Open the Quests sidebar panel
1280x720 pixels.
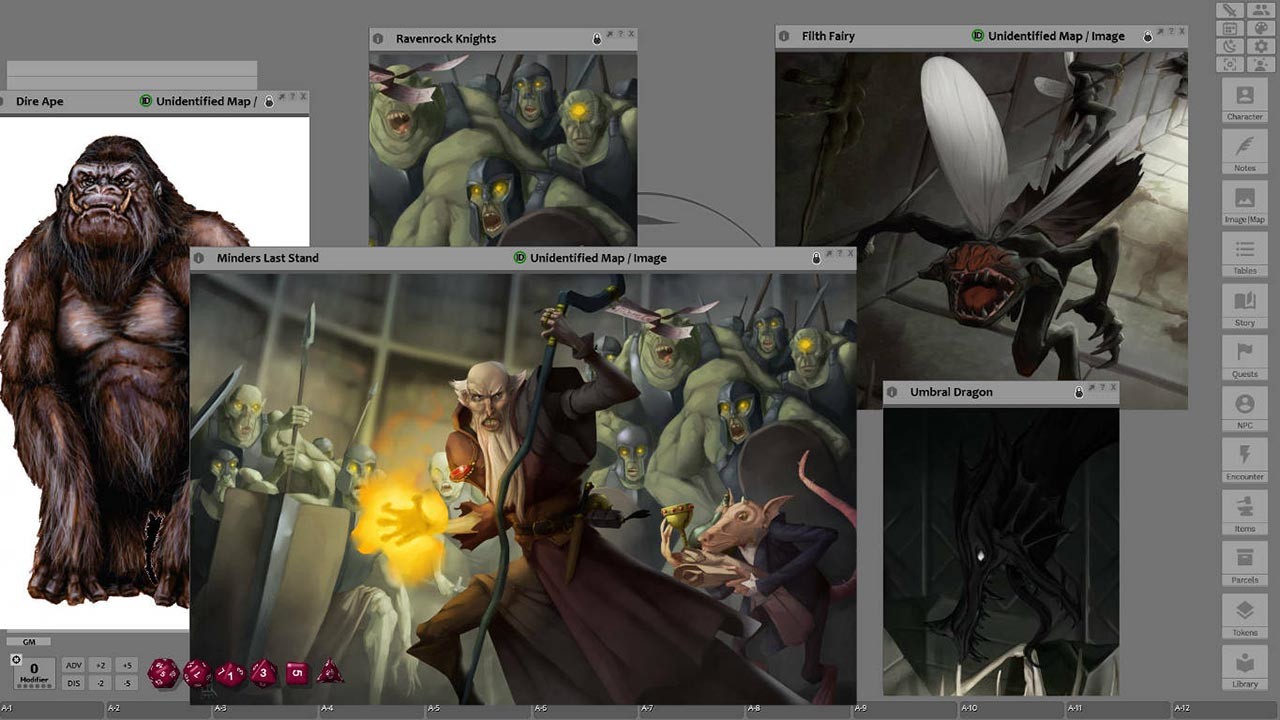(1244, 357)
